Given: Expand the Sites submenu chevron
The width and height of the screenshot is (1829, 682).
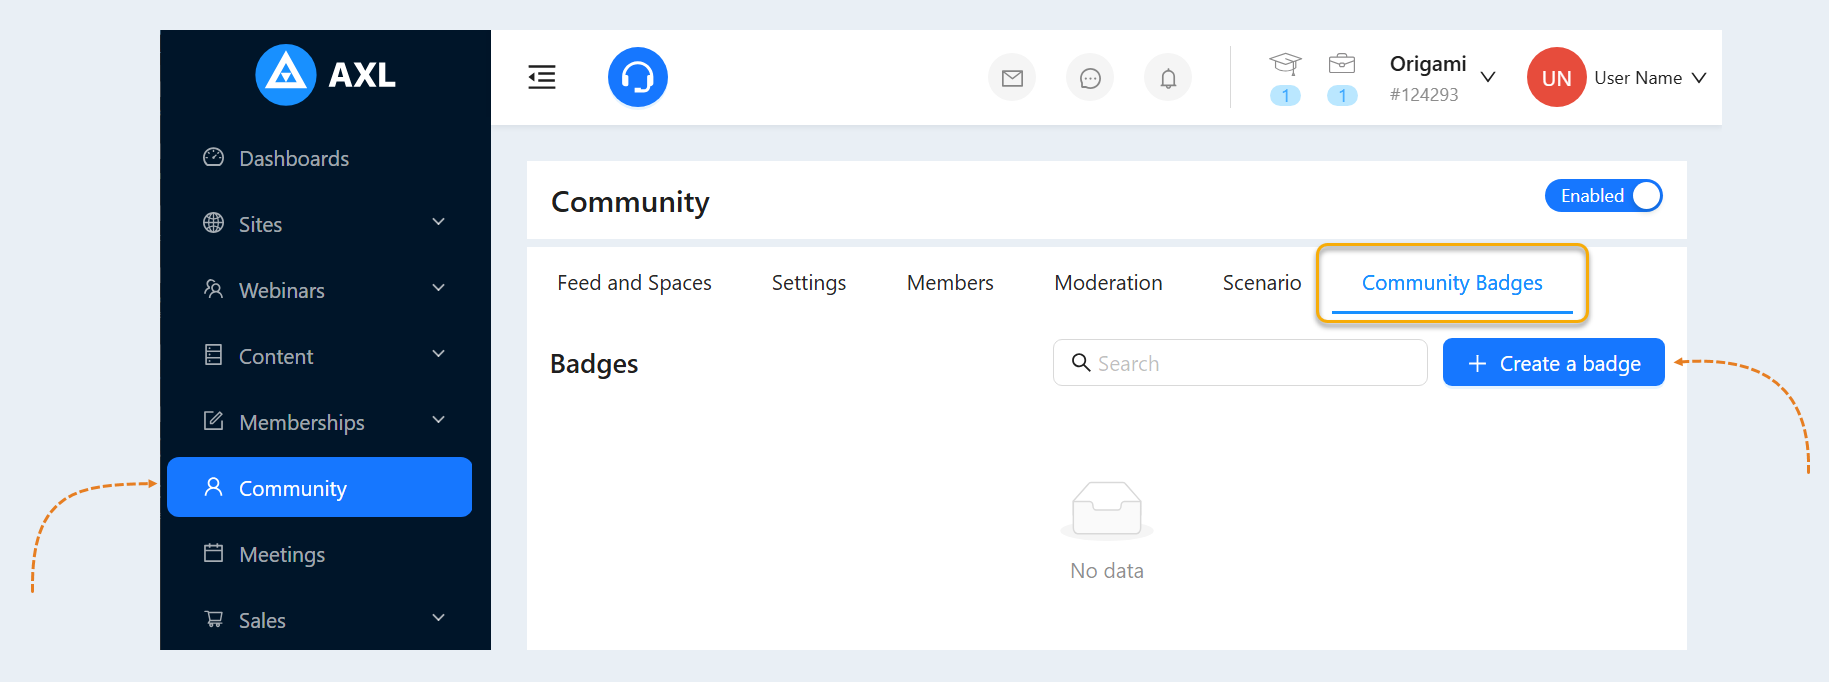Looking at the screenshot, I should (x=438, y=222).
